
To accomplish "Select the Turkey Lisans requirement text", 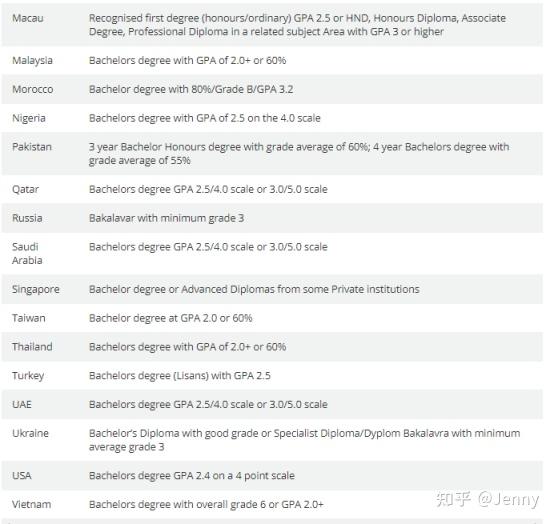I will (180, 375).
